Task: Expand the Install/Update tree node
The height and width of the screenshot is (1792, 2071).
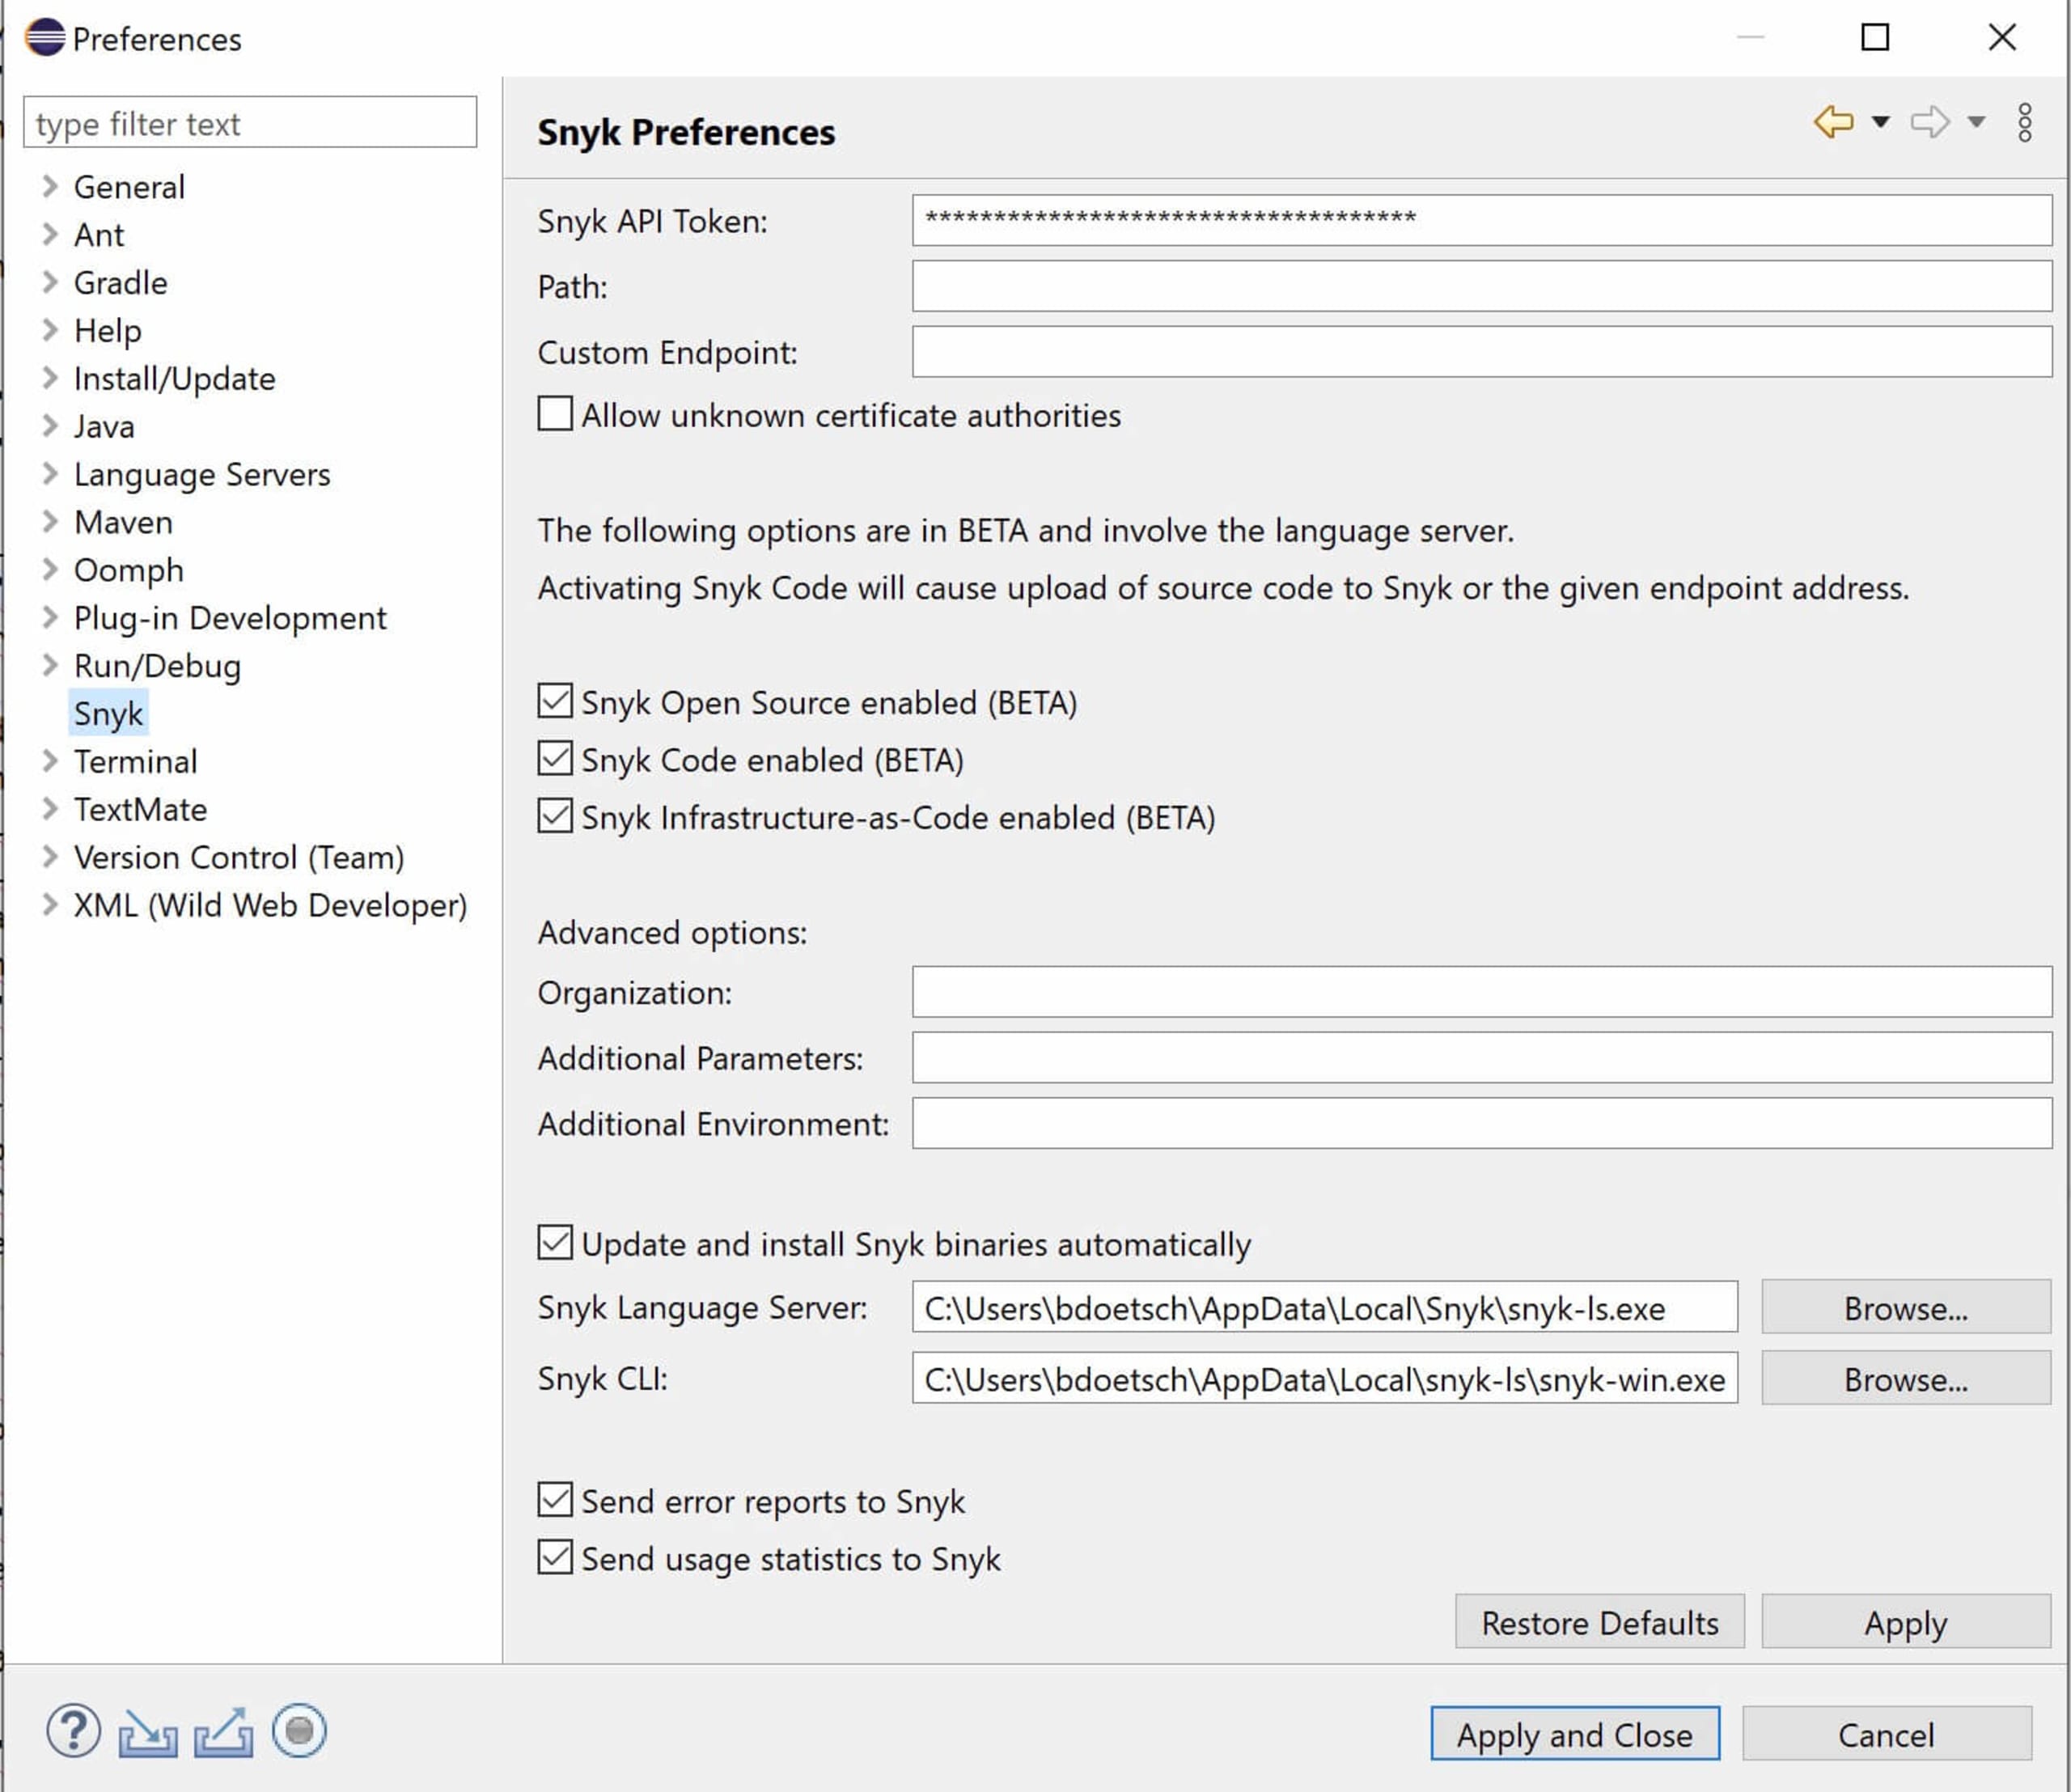Action: [x=49, y=378]
